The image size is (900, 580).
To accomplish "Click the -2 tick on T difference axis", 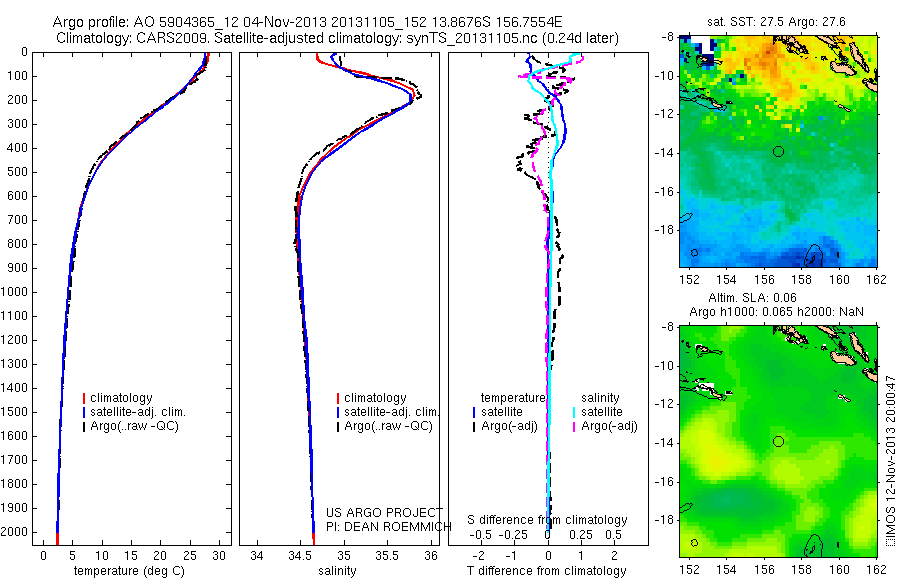I will coord(479,556).
